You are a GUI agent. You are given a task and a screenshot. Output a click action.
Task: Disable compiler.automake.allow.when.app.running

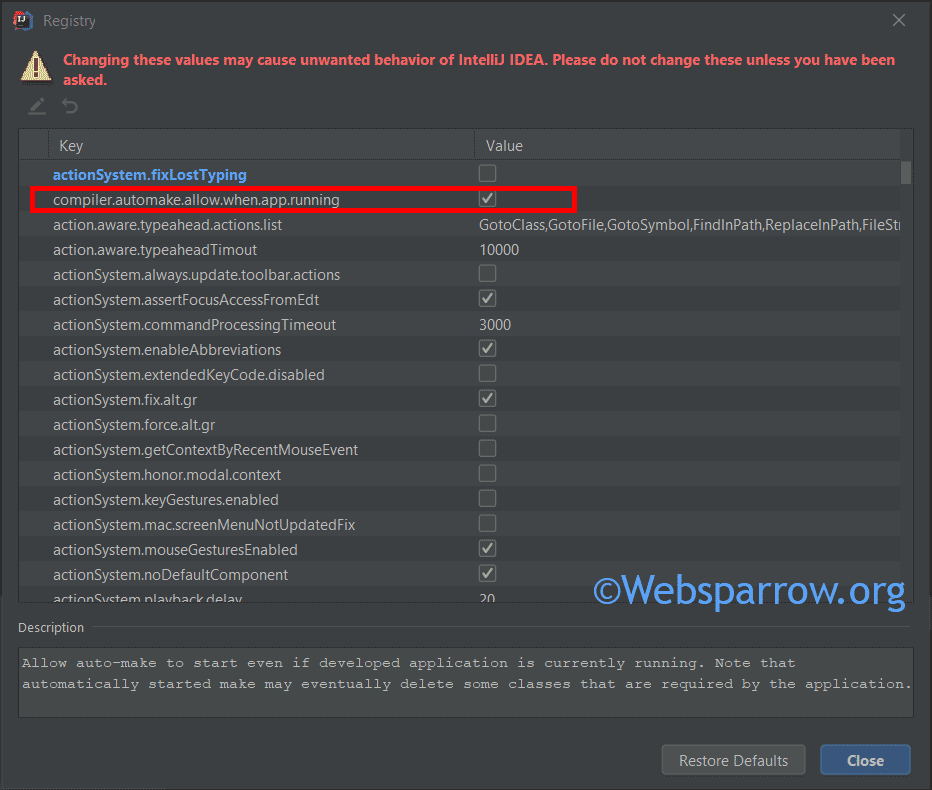487,199
